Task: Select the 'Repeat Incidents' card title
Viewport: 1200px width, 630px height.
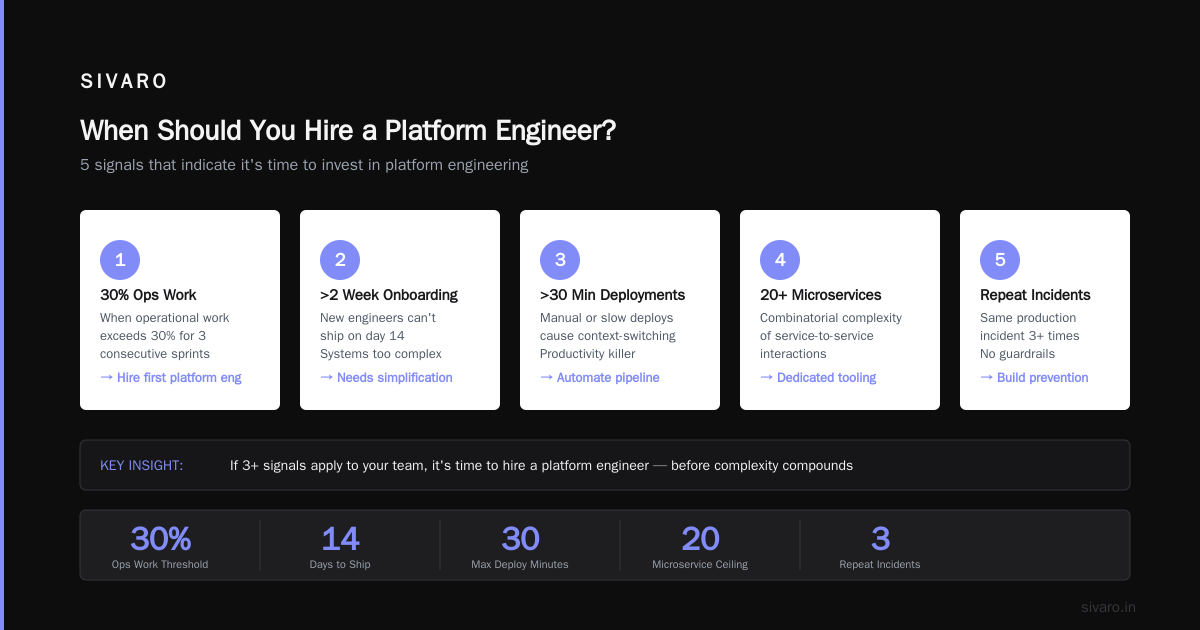Action: coord(1035,295)
